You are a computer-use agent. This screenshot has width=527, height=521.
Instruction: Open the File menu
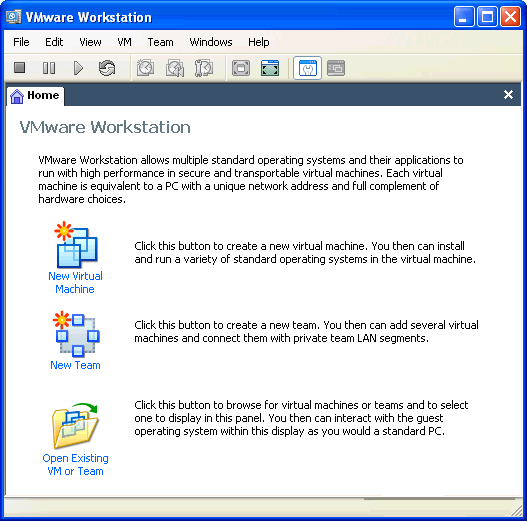[x=21, y=42]
